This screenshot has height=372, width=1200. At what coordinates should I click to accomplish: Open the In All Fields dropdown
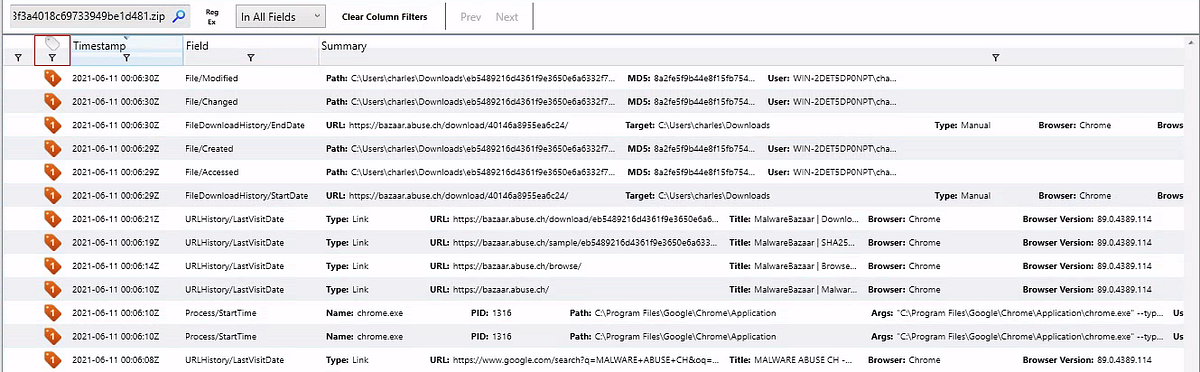[x=281, y=17]
